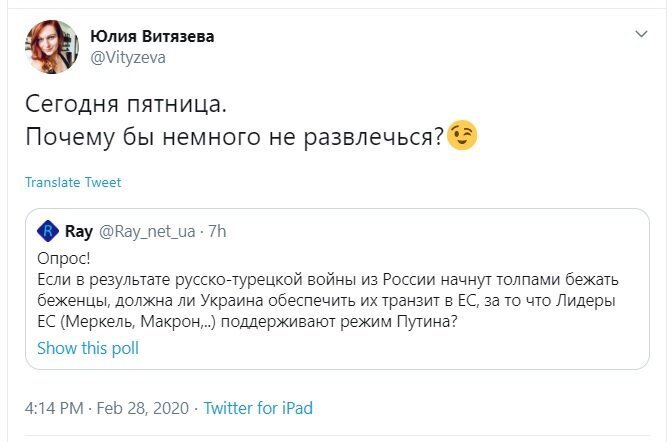
Task: Click the display name Юлия Витязева
Action: pyautogui.click(x=152, y=36)
